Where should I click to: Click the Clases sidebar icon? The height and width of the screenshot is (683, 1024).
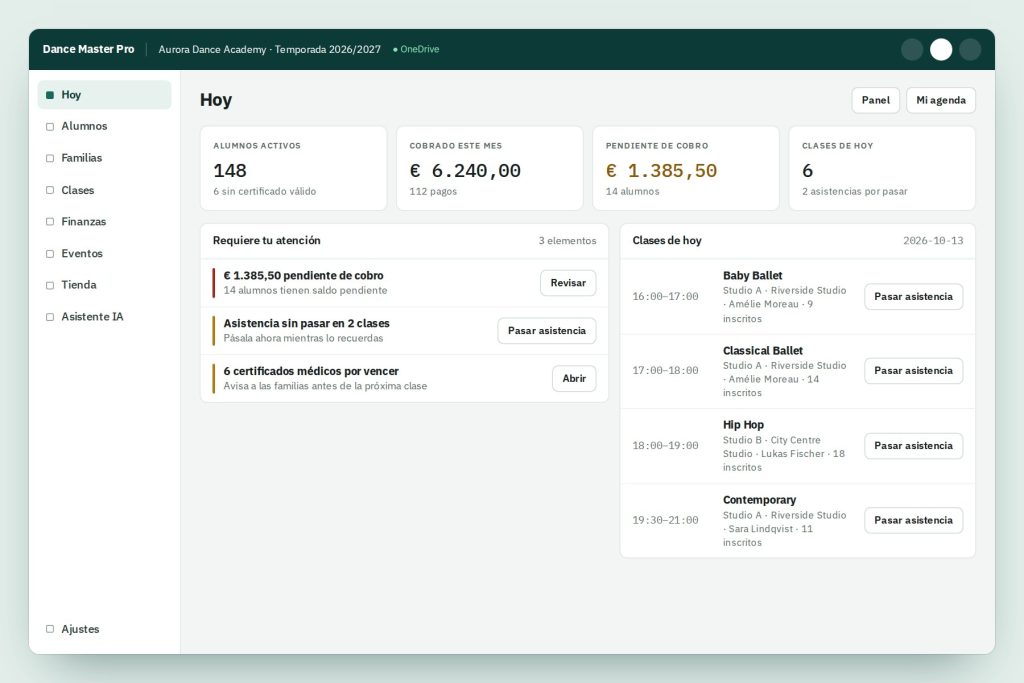[50, 190]
